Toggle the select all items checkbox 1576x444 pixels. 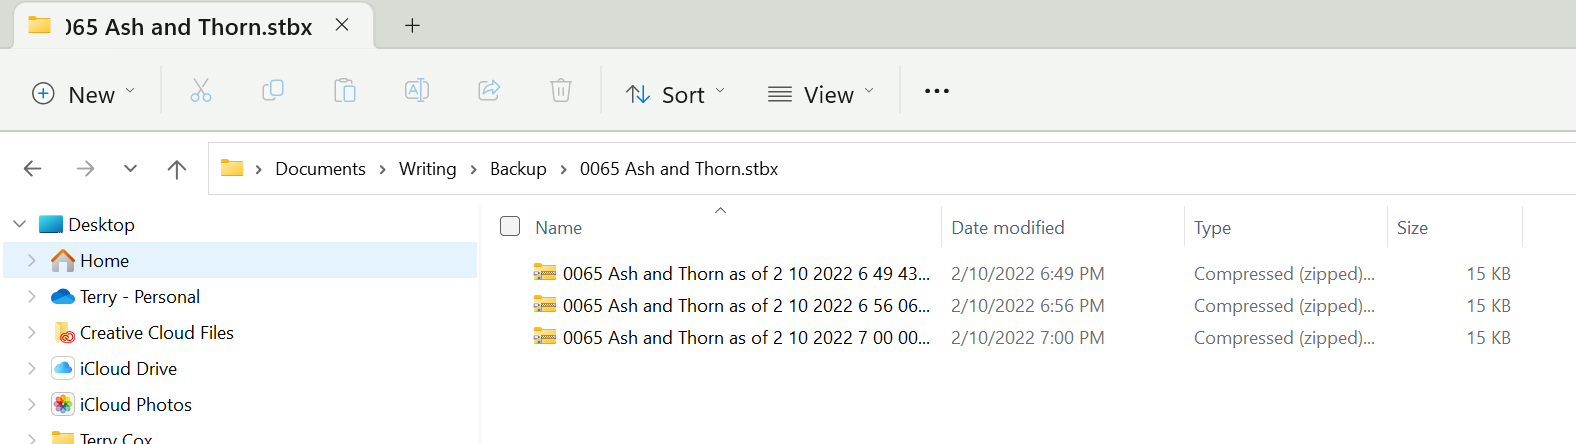[x=510, y=227]
